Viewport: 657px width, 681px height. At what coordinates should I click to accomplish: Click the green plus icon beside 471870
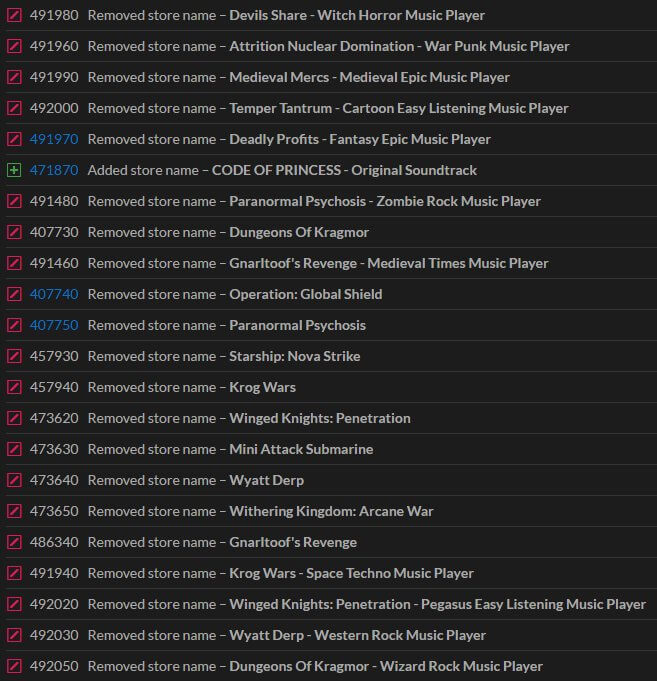click(14, 171)
